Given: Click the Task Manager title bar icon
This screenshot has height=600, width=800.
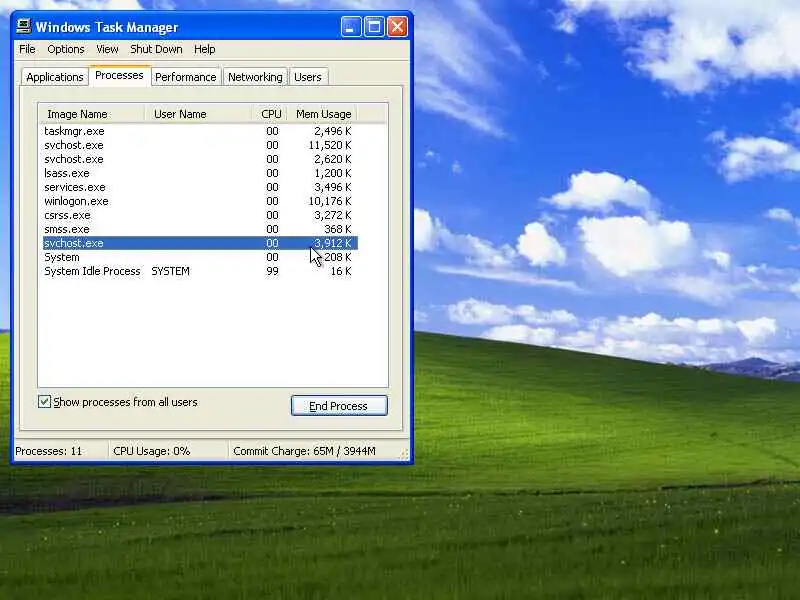Looking at the screenshot, I should [x=23, y=27].
